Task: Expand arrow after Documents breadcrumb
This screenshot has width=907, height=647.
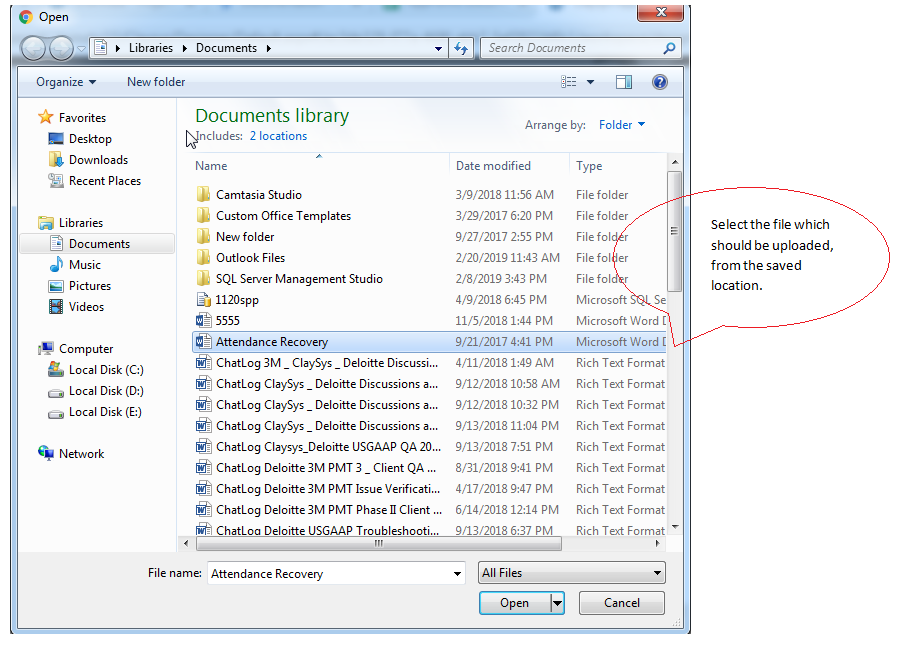Action: coord(269,49)
